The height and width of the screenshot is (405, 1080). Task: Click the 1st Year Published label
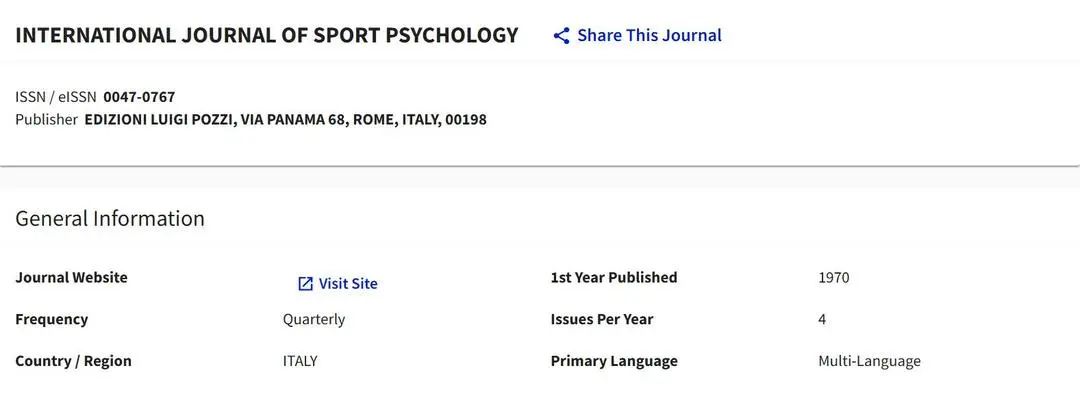click(x=614, y=278)
